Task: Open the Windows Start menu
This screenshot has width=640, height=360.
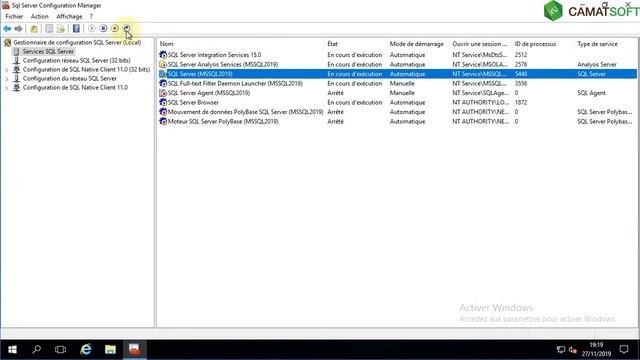Action: (12, 350)
